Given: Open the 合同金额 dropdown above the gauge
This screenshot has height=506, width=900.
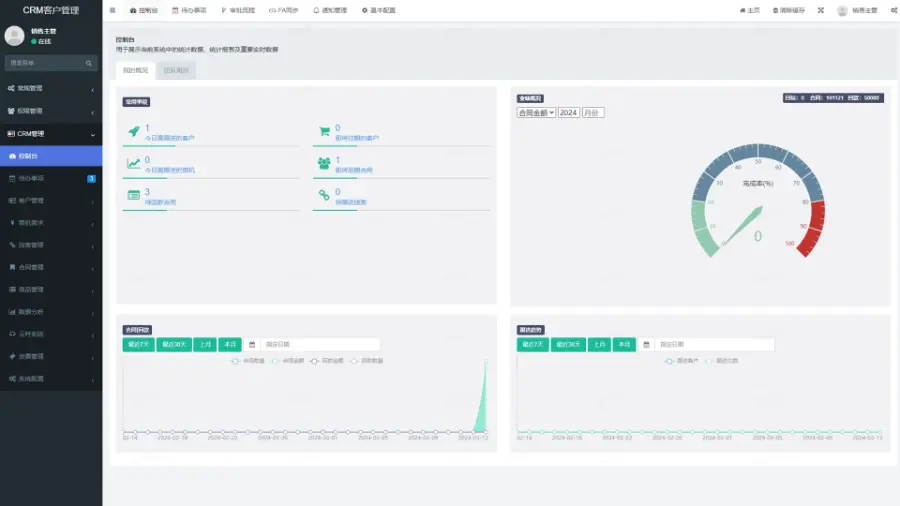Looking at the screenshot, I should (535, 113).
